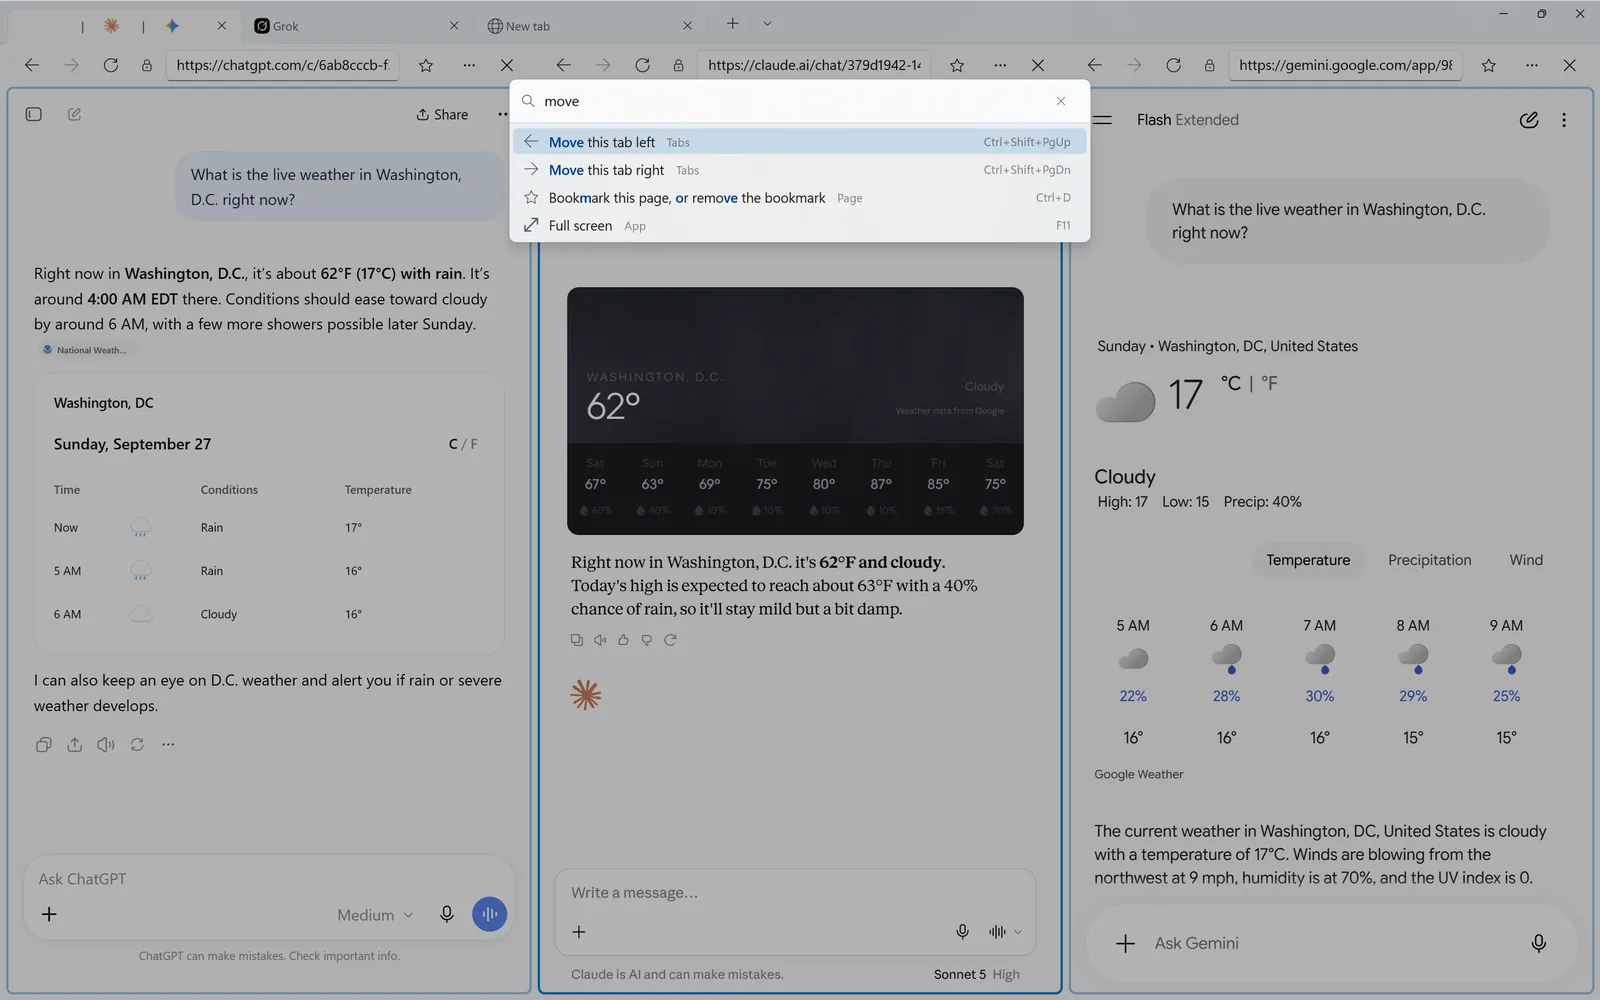Open a new browser tab with plus

pyautogui.click(x=732, y=24)
